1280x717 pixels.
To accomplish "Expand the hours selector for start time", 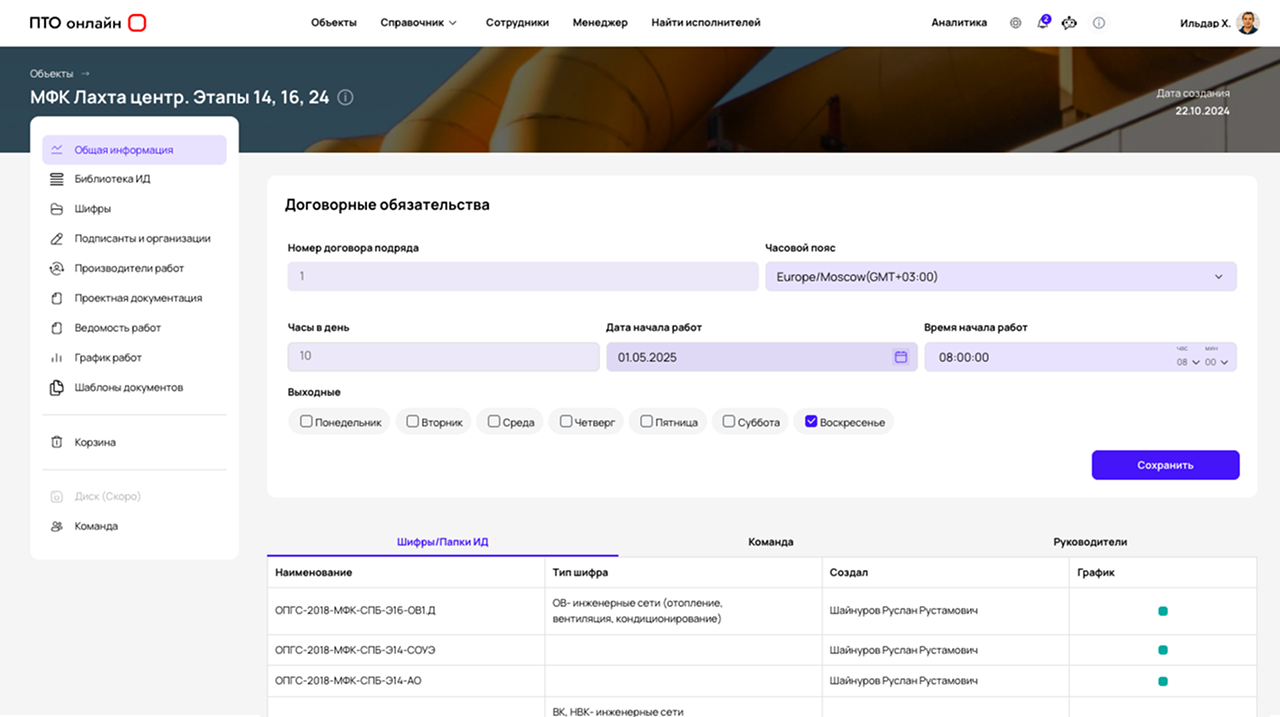I will (x=1188, y=362).
